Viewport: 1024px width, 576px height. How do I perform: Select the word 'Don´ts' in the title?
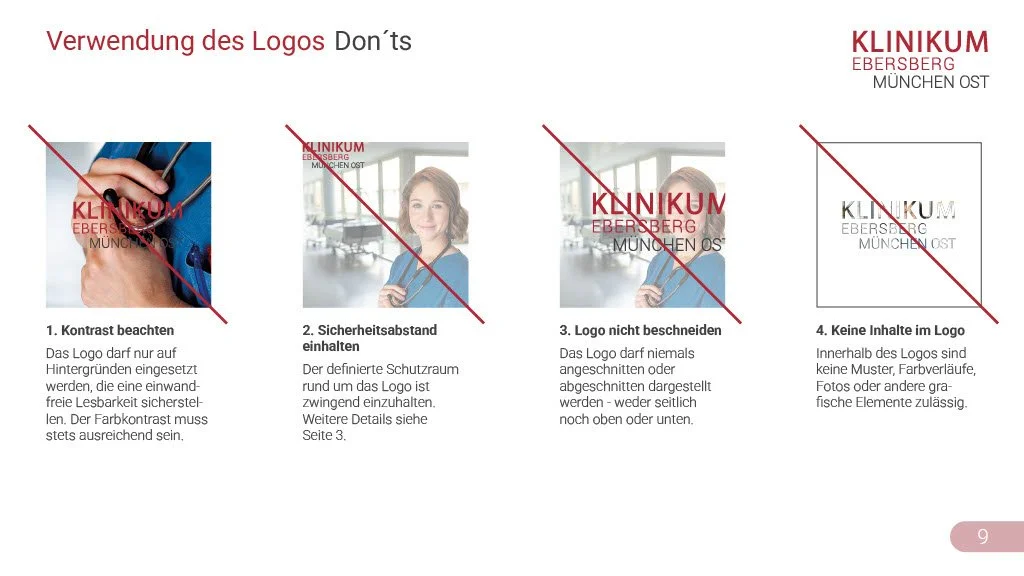(373, 41)
